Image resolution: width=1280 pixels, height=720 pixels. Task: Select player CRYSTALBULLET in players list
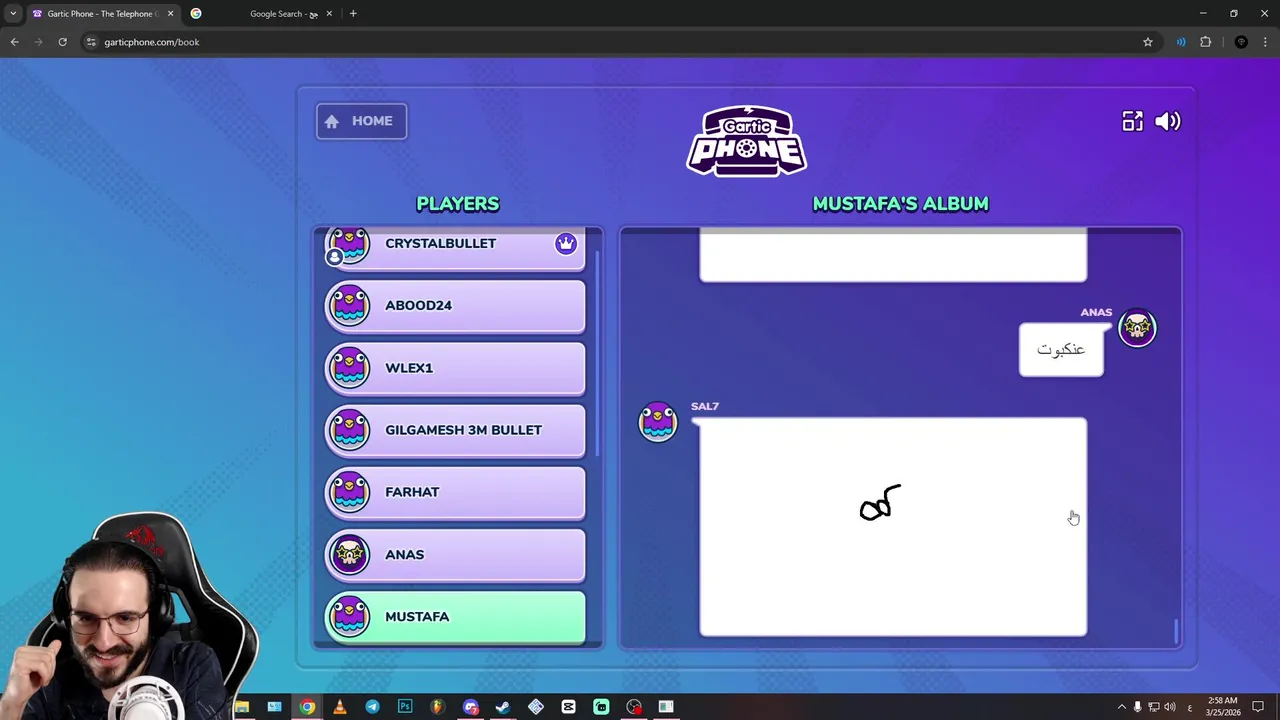click(x=455, y=248)
